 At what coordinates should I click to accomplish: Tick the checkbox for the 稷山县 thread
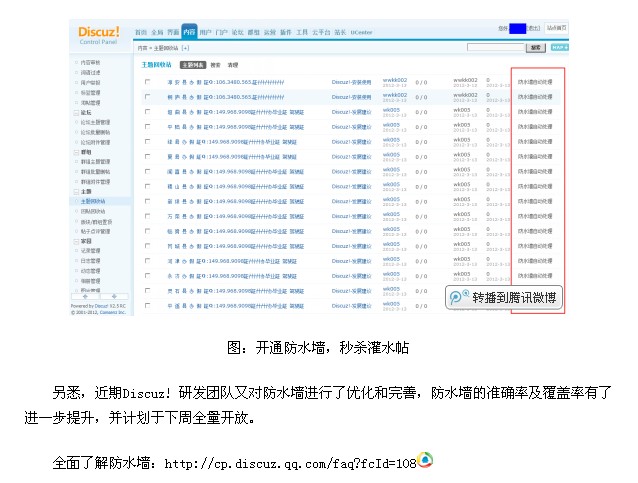coord(147,186)
